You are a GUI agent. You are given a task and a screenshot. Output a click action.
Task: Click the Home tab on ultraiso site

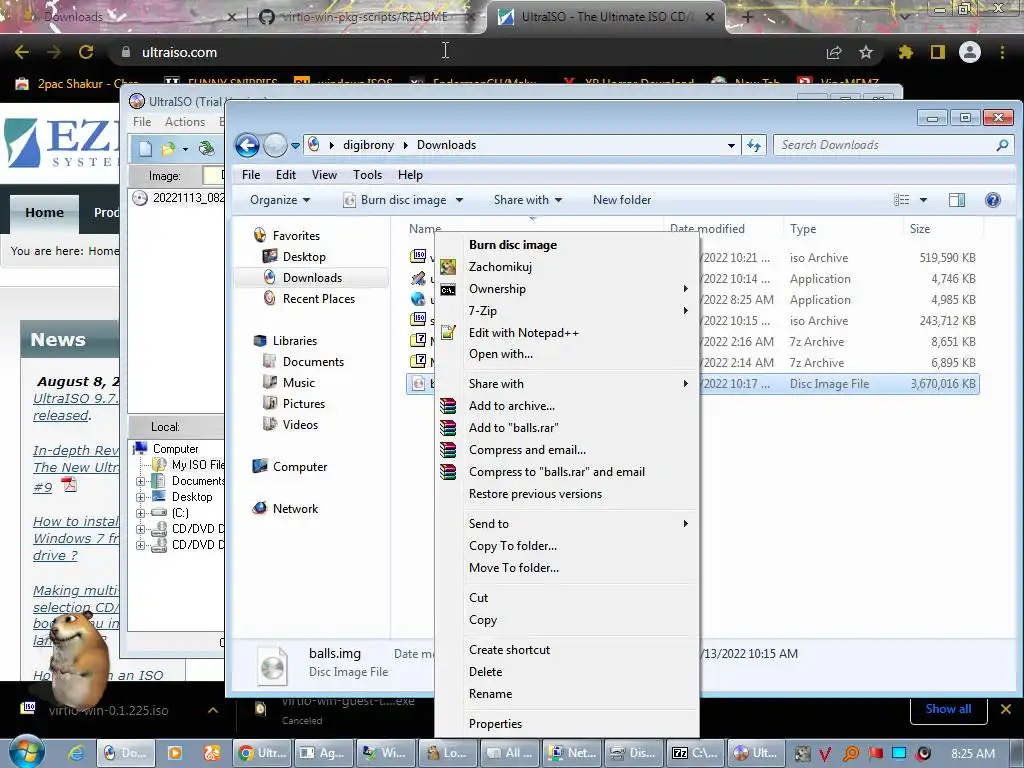click(x=44, y=213)
